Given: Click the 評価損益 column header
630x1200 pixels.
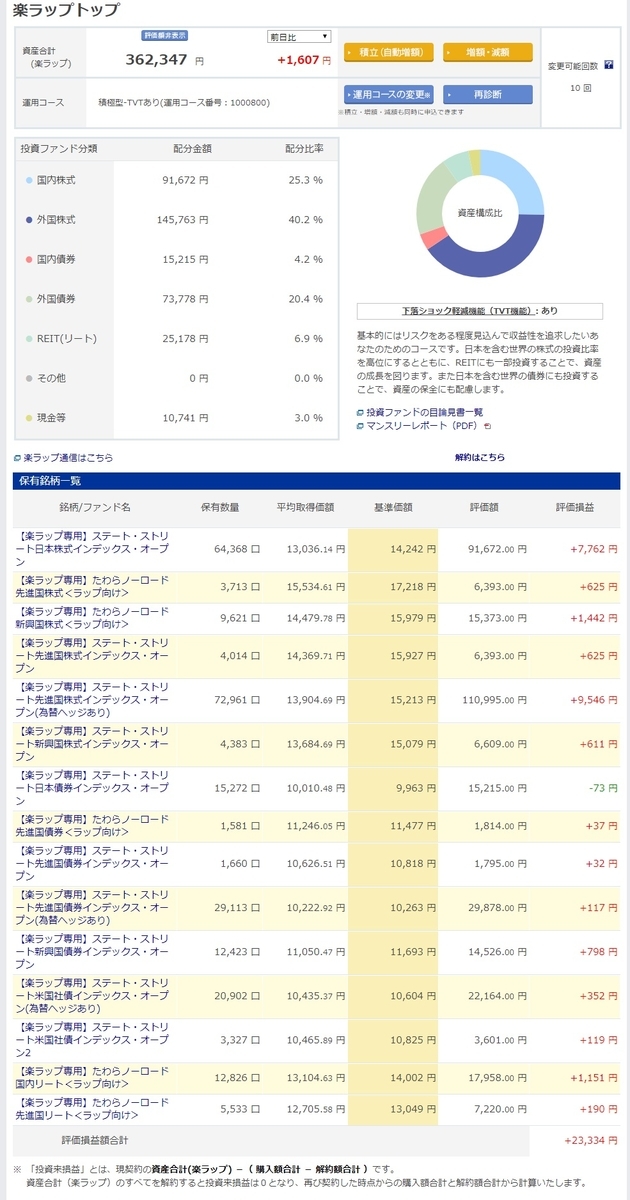Looking at the screenshot, I should (x=574, y=508).
